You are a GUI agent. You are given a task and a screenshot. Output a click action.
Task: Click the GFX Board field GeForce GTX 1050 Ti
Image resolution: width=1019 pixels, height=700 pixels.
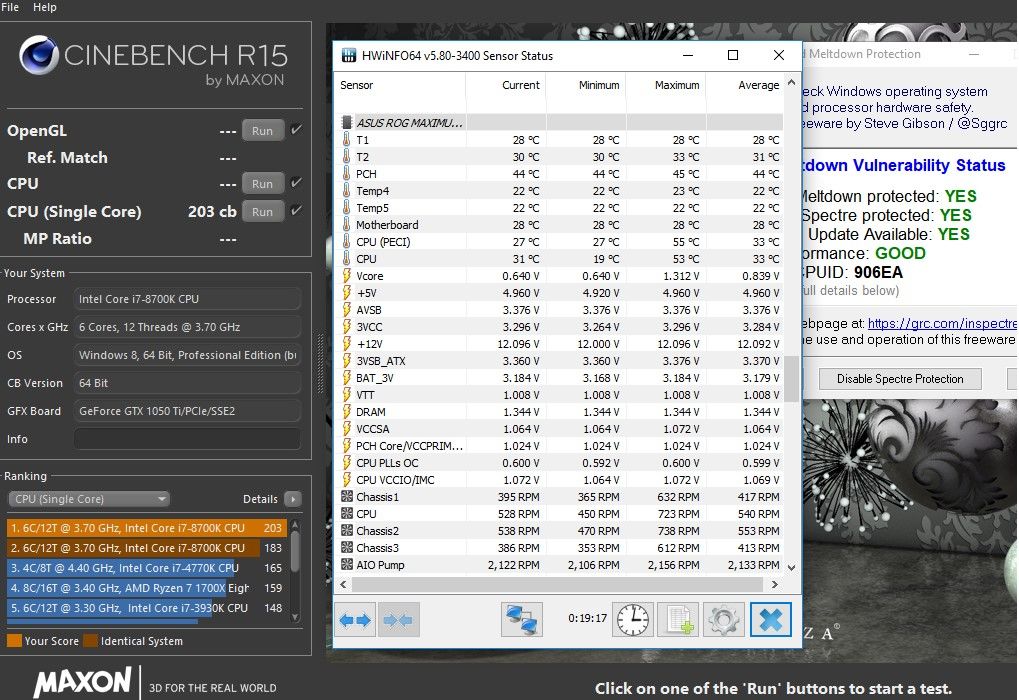187,411
